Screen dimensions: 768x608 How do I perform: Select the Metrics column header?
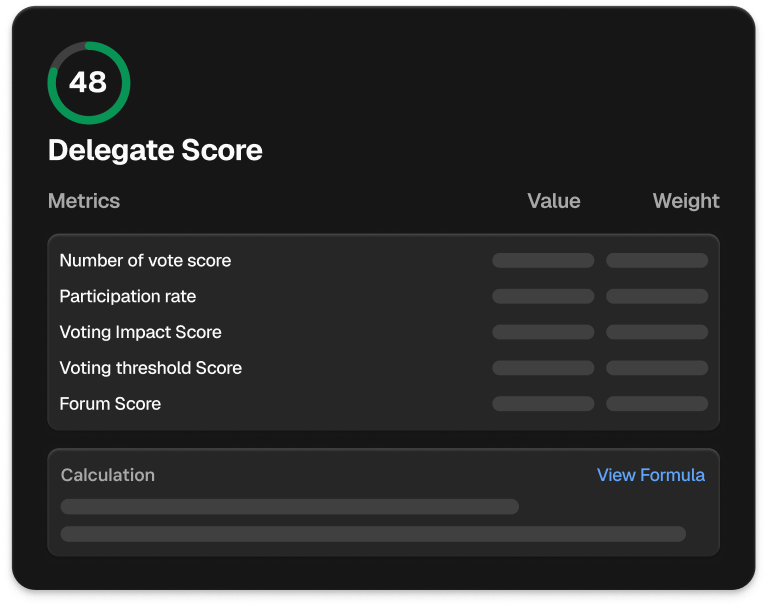(x=84, y=201)
